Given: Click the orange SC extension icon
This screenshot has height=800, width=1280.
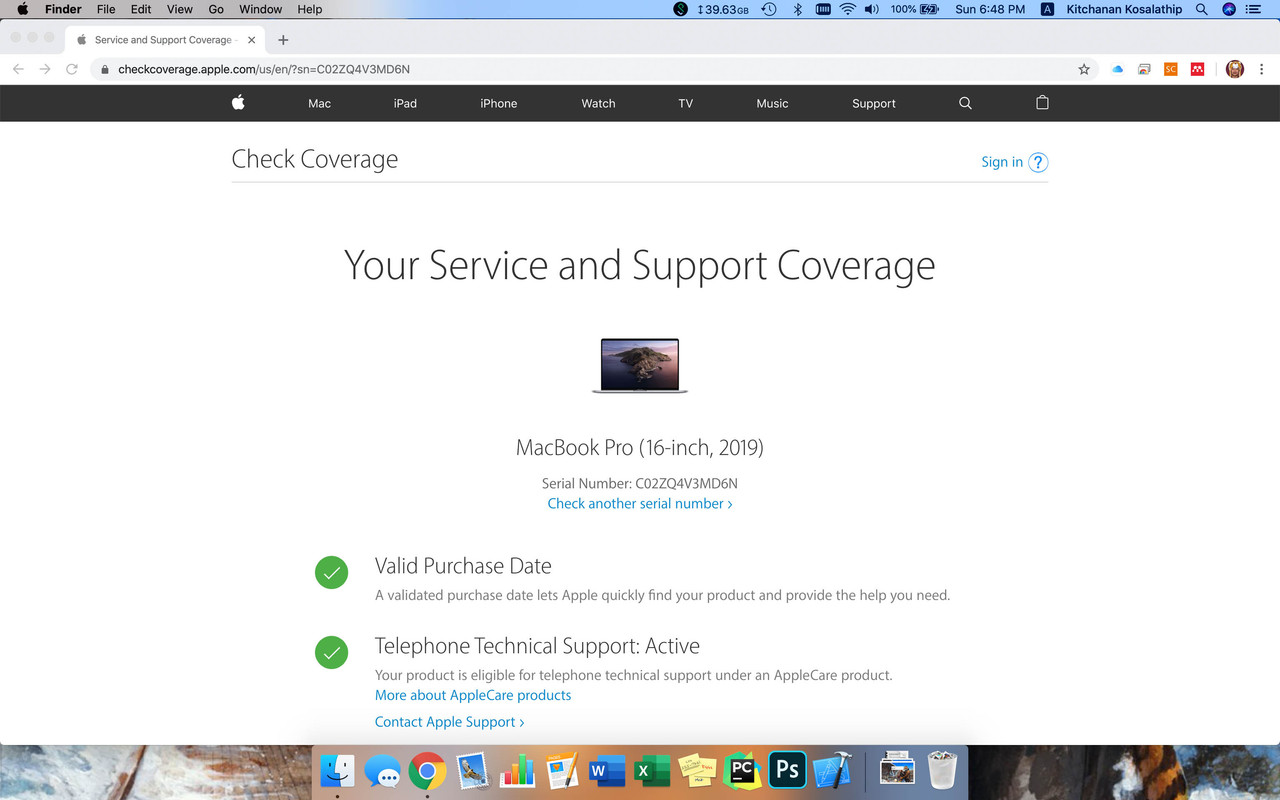Looking at the screenshot, I should 1170,69.
